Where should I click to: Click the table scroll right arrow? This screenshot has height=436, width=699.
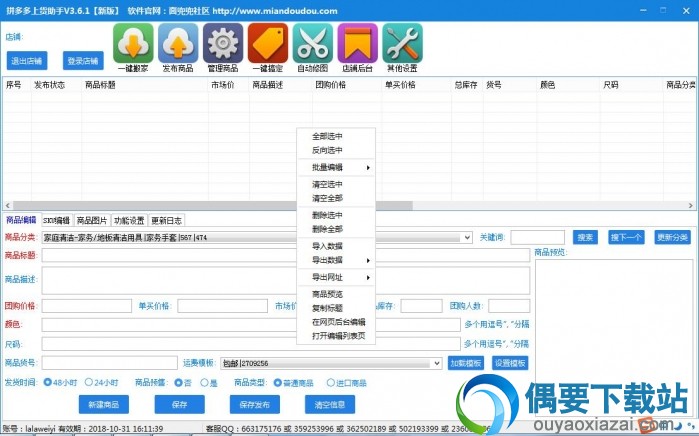point(691,206)
